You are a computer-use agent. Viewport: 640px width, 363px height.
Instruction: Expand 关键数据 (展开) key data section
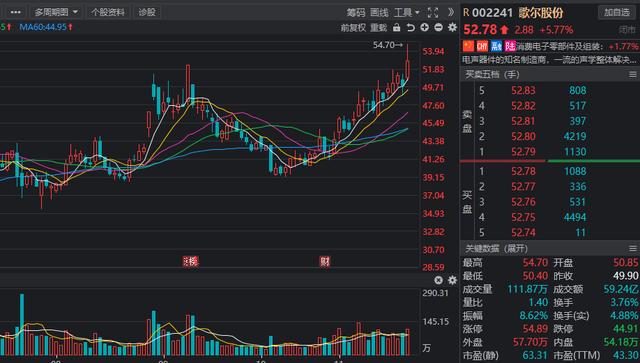[496, 248]
